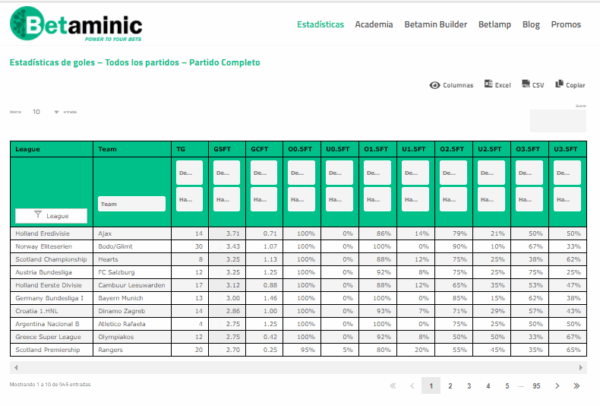
Task: Go to the first page double-arrow
Action: click(393, 386)
